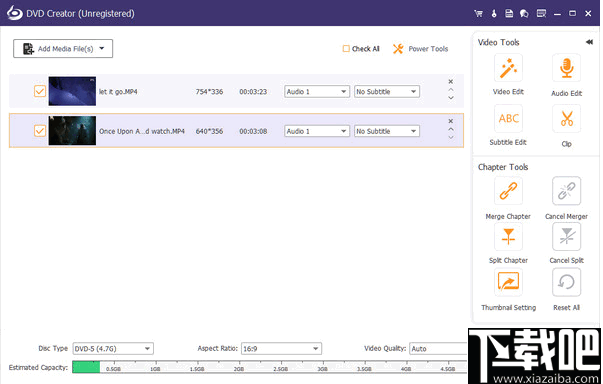Open the shopping cart purchase icon
The height and width of the screenshot is (384, 603).
[478, 13]
